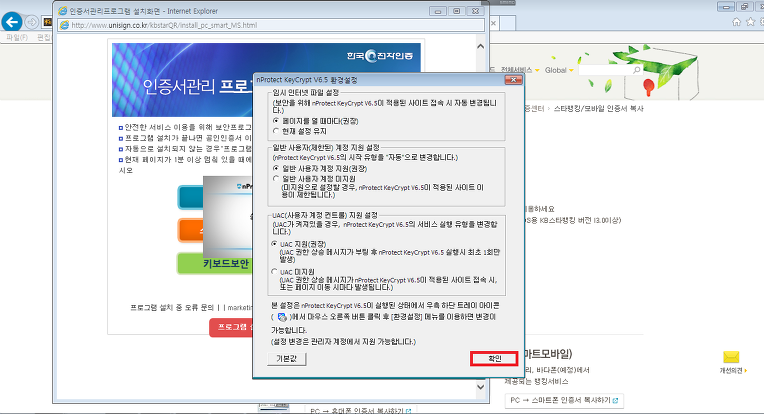
Task: Click the bank page search input field
Action: pos(606,70)
